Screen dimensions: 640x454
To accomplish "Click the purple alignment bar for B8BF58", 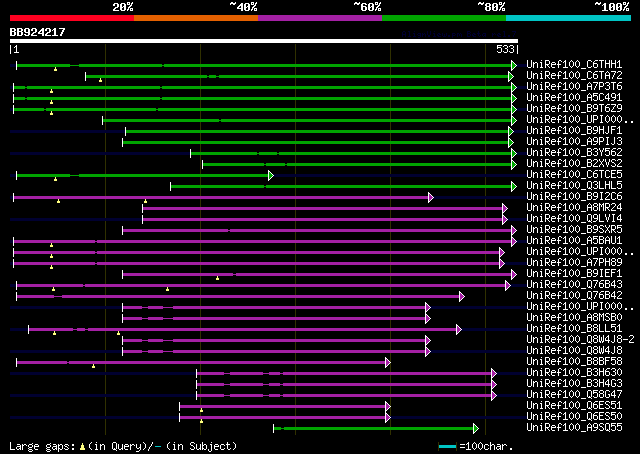I will pos(201,363).
